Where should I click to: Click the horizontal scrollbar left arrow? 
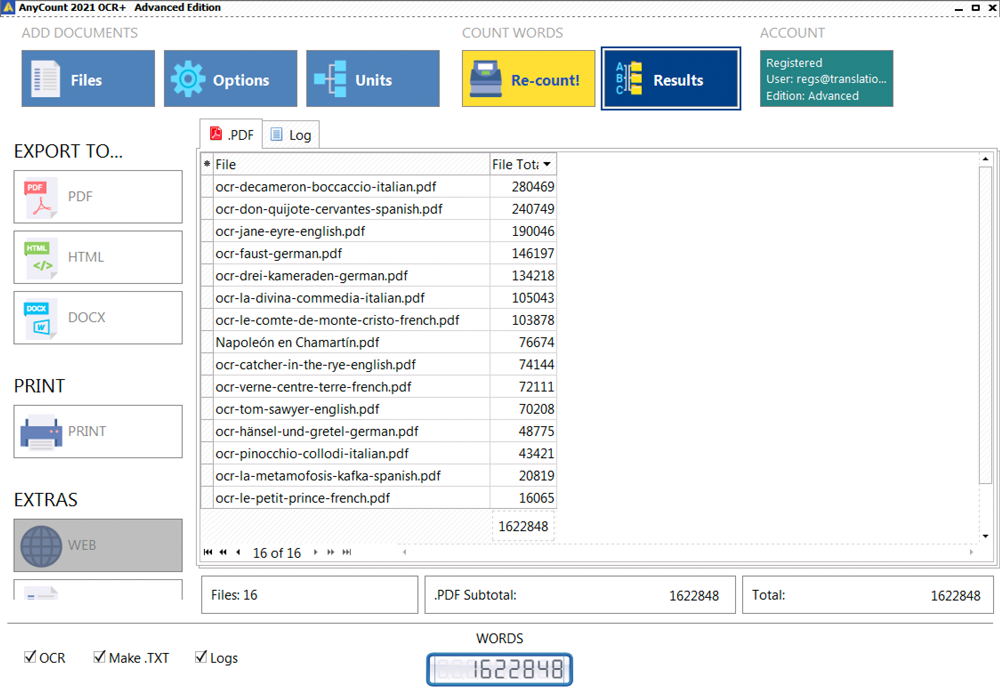click(404, 552)
